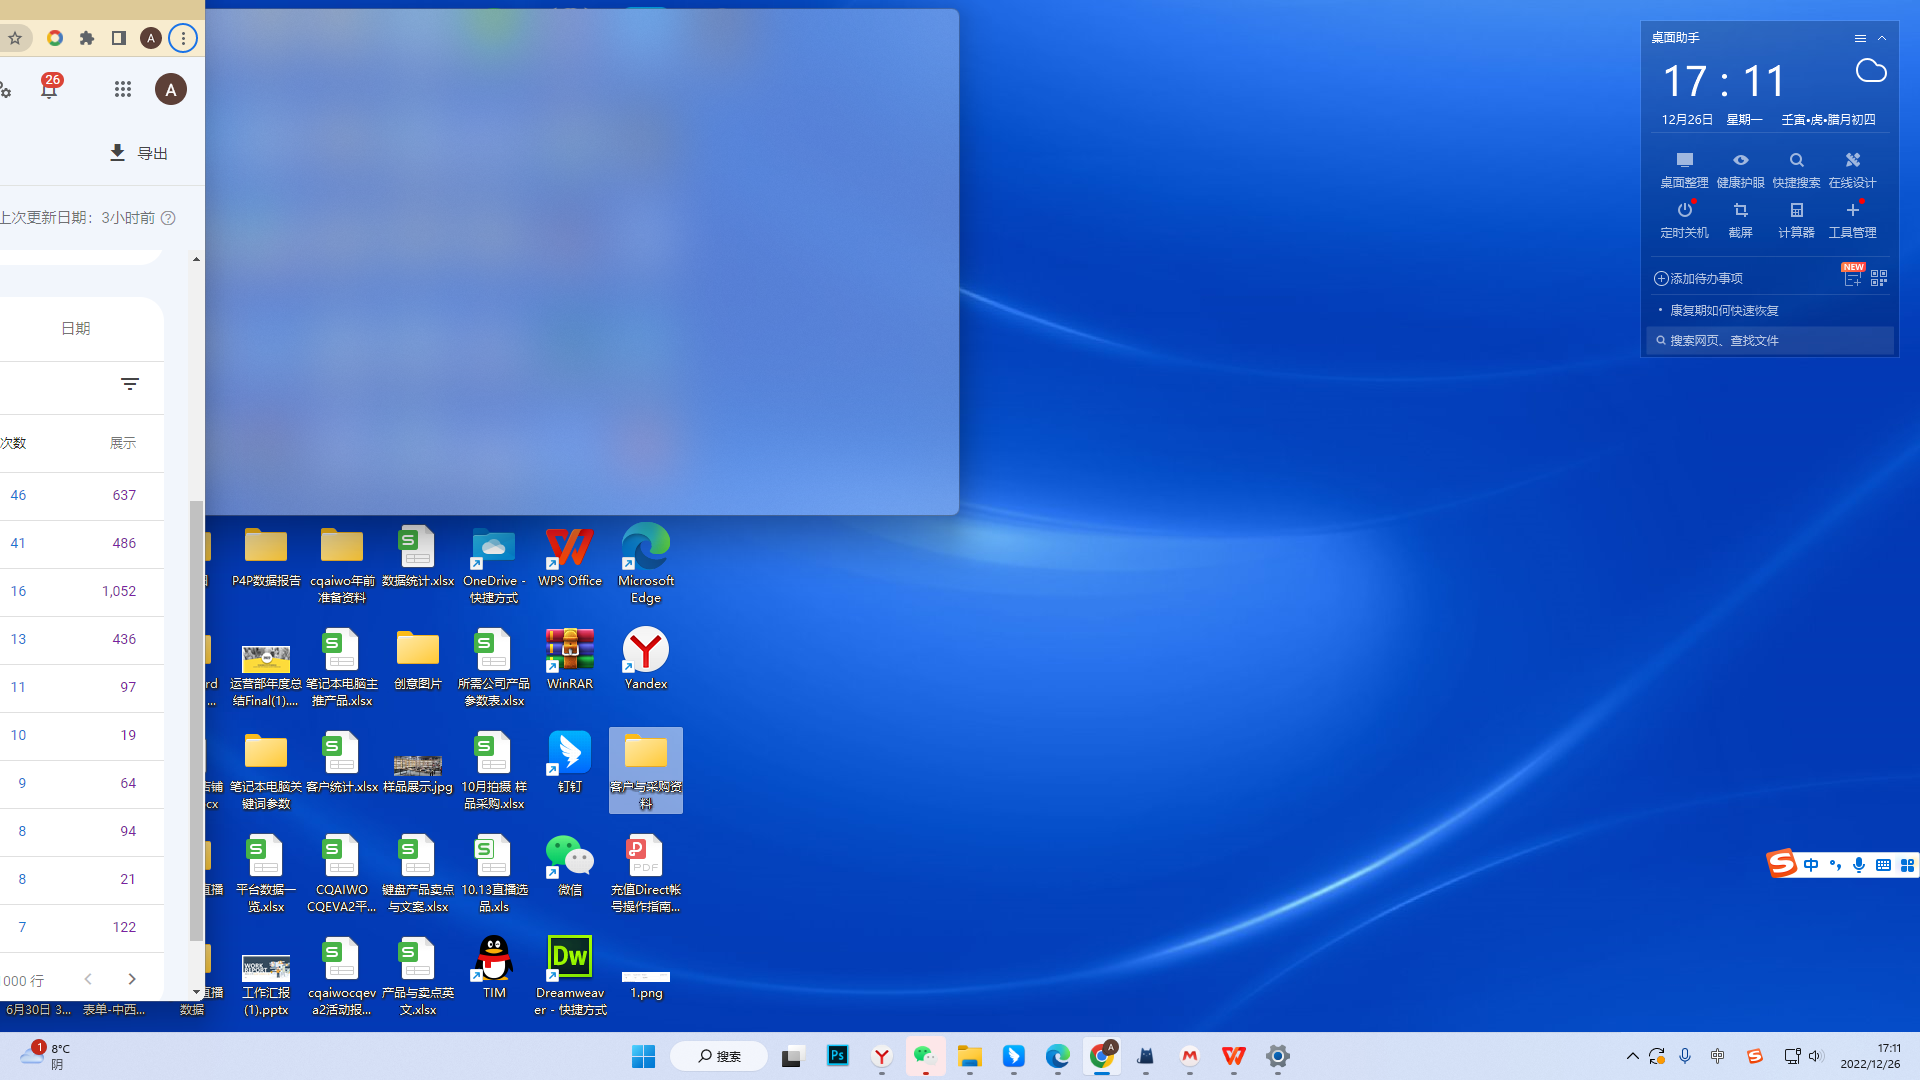Click 添加待办事项 add to-do link

pyautogui.click(x=1698, y=278)
